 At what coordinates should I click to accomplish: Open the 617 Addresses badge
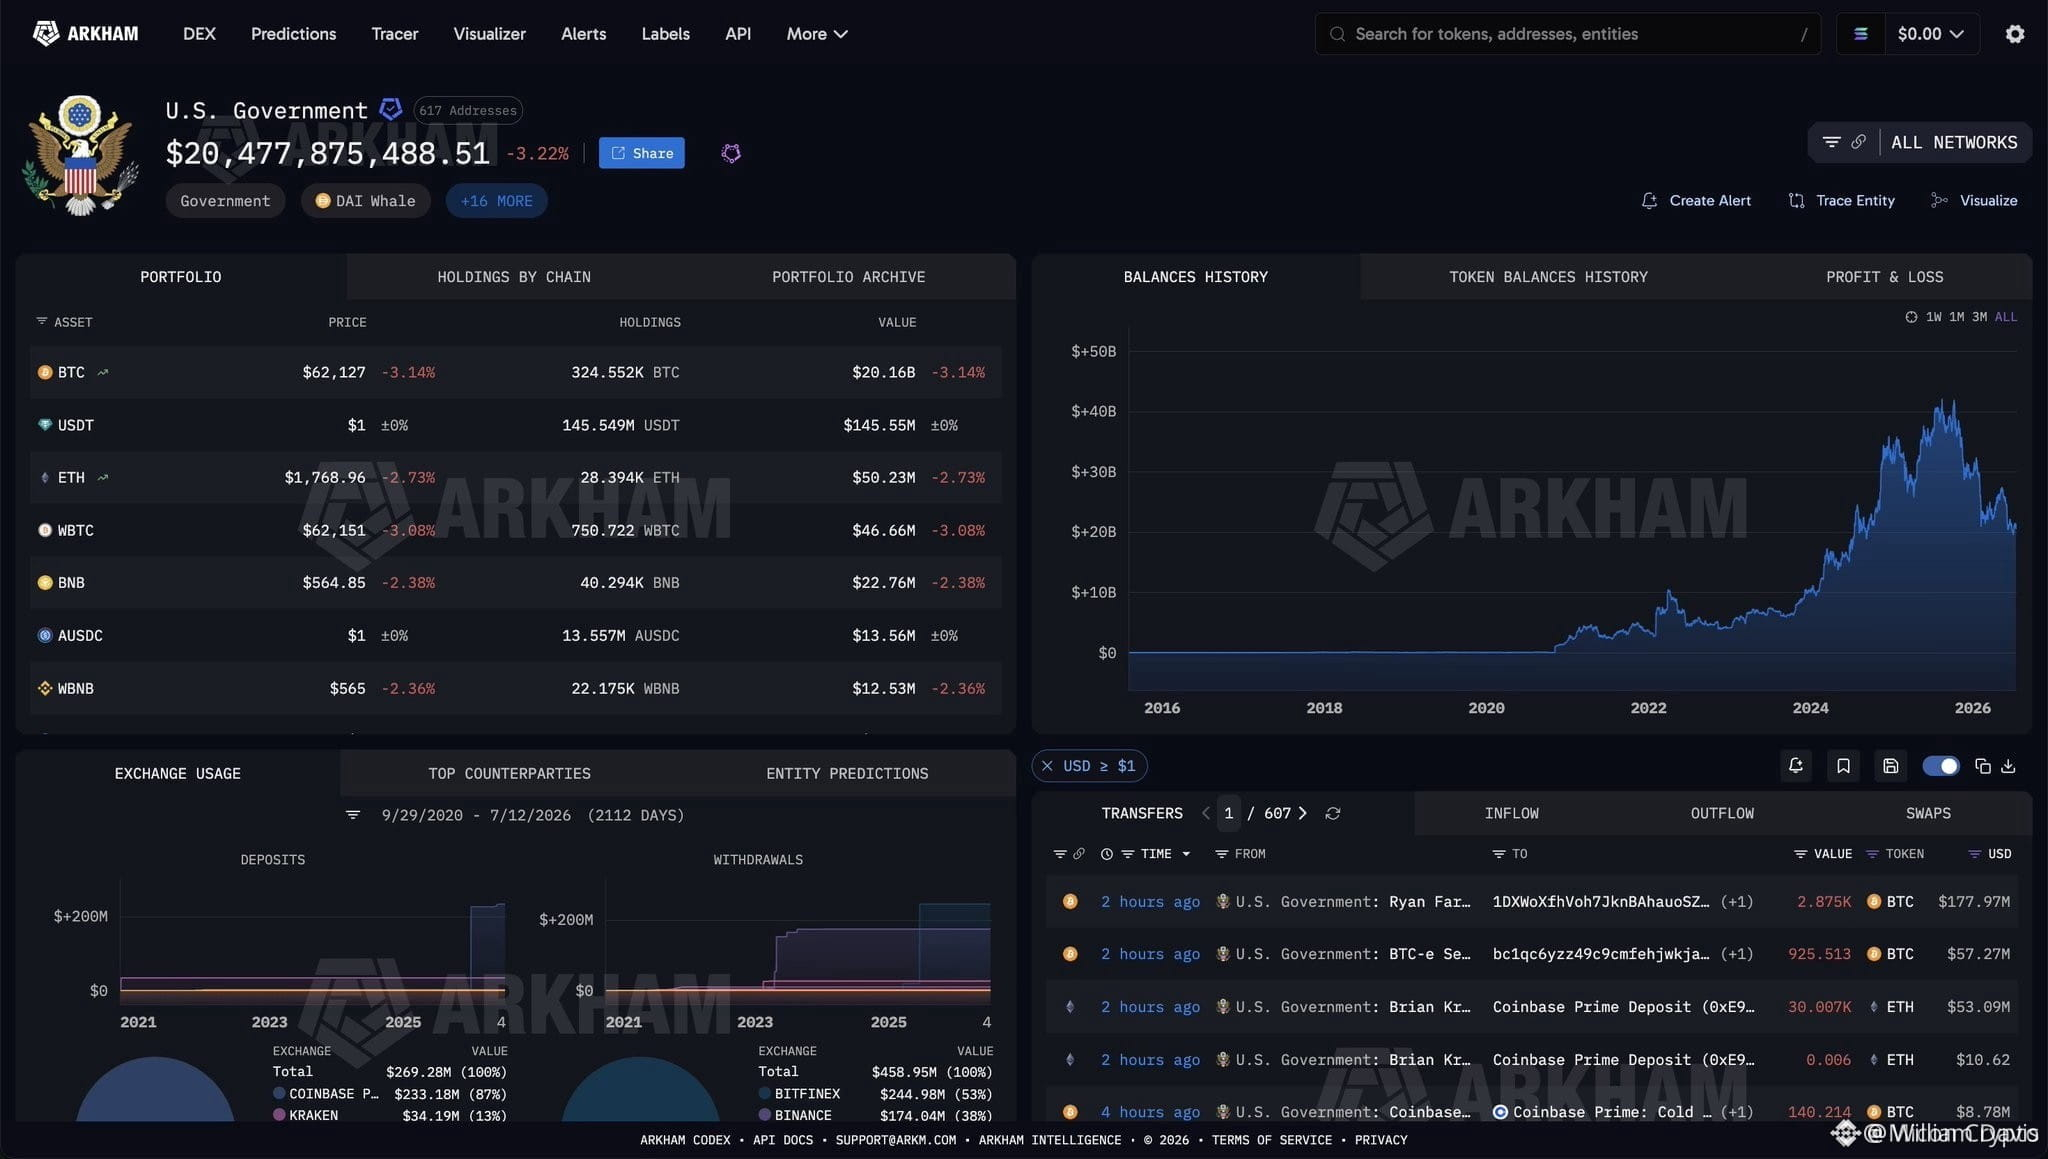(x=468, y=110)
